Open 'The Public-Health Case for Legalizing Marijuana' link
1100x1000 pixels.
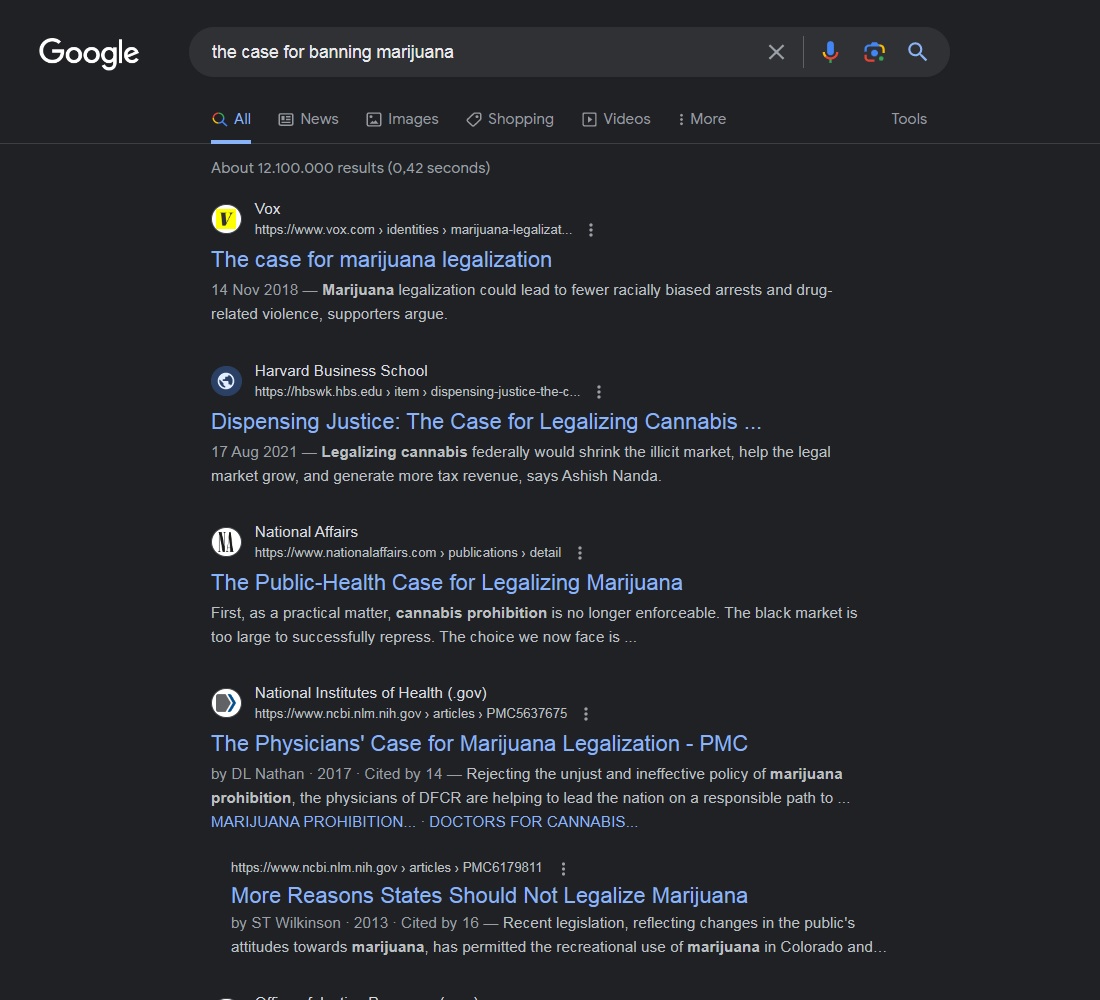tap(447, 582)
